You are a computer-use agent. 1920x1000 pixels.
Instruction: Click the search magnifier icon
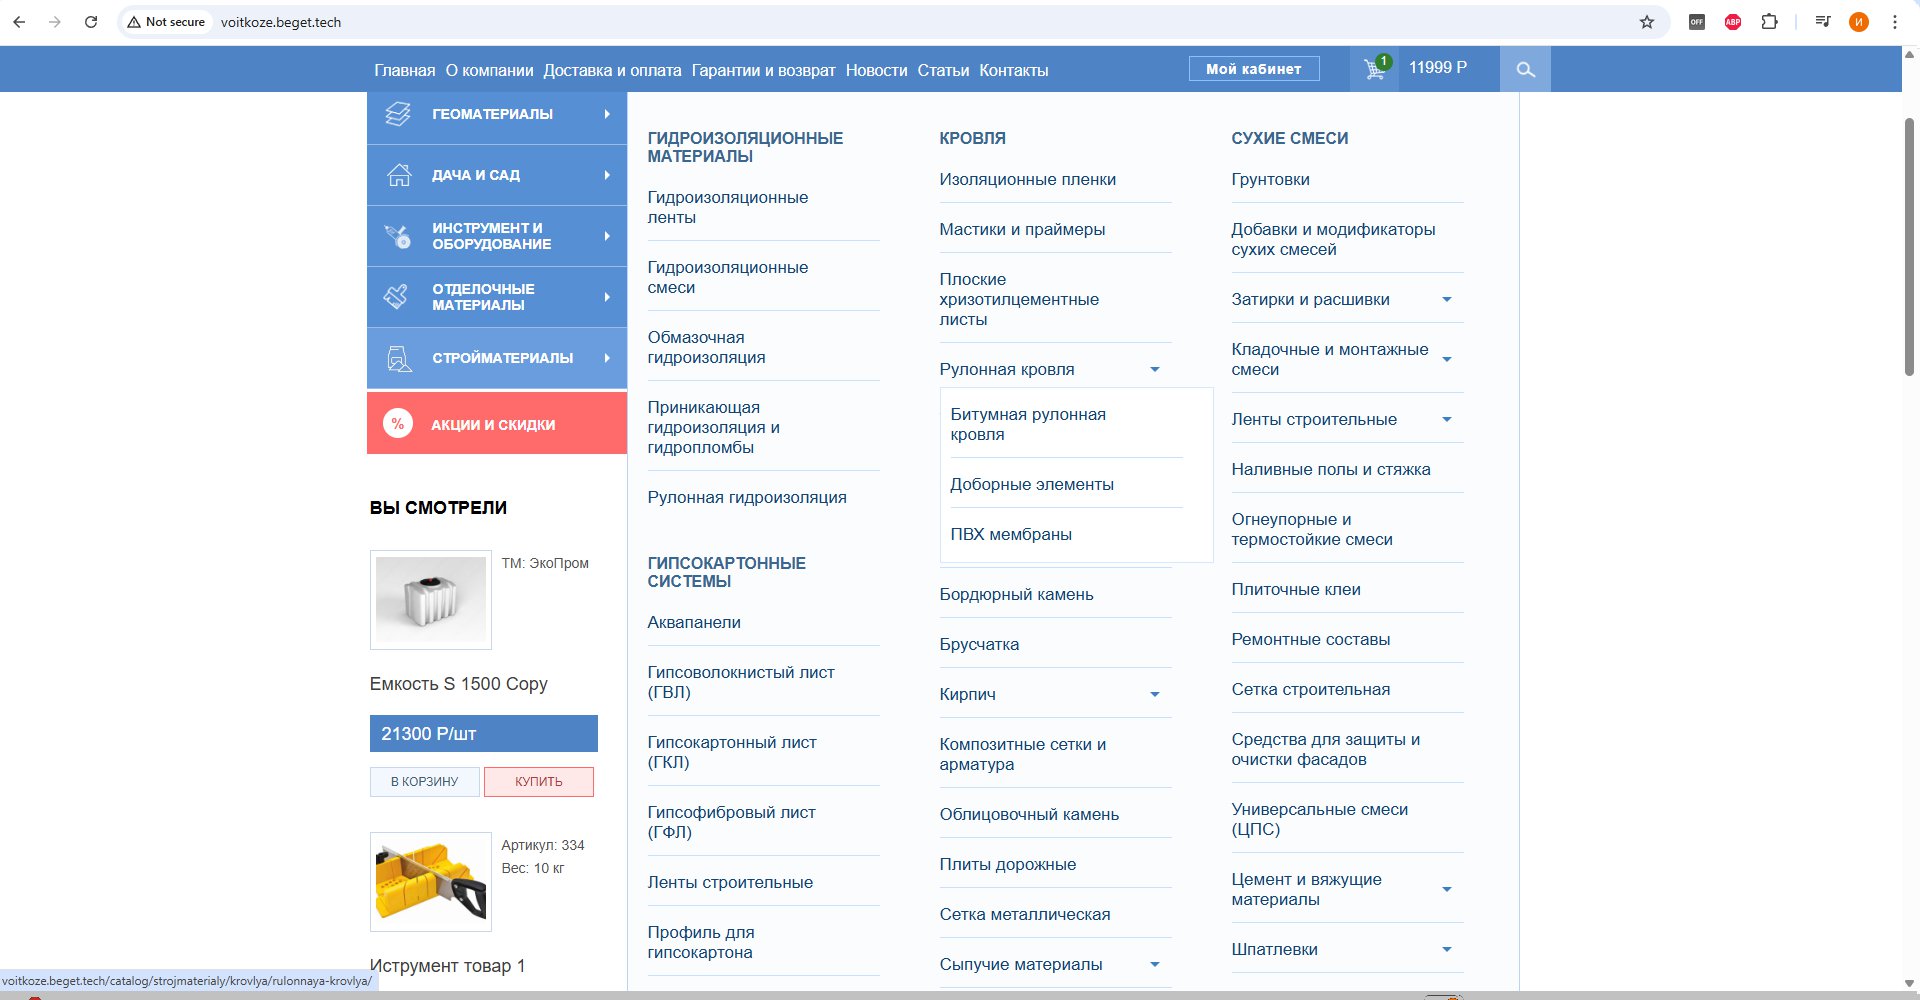(x=1525, y=69)
